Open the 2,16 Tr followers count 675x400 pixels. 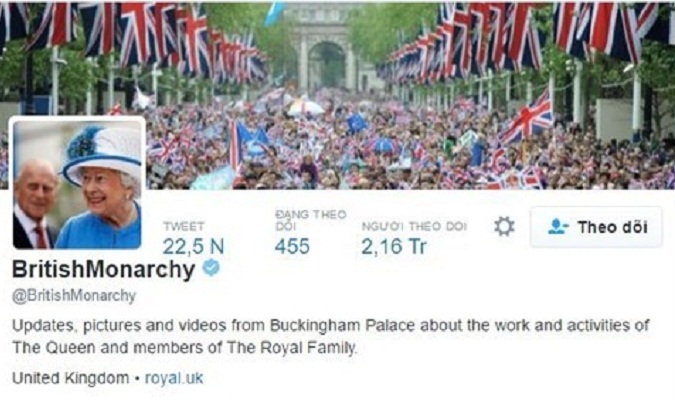394,247
